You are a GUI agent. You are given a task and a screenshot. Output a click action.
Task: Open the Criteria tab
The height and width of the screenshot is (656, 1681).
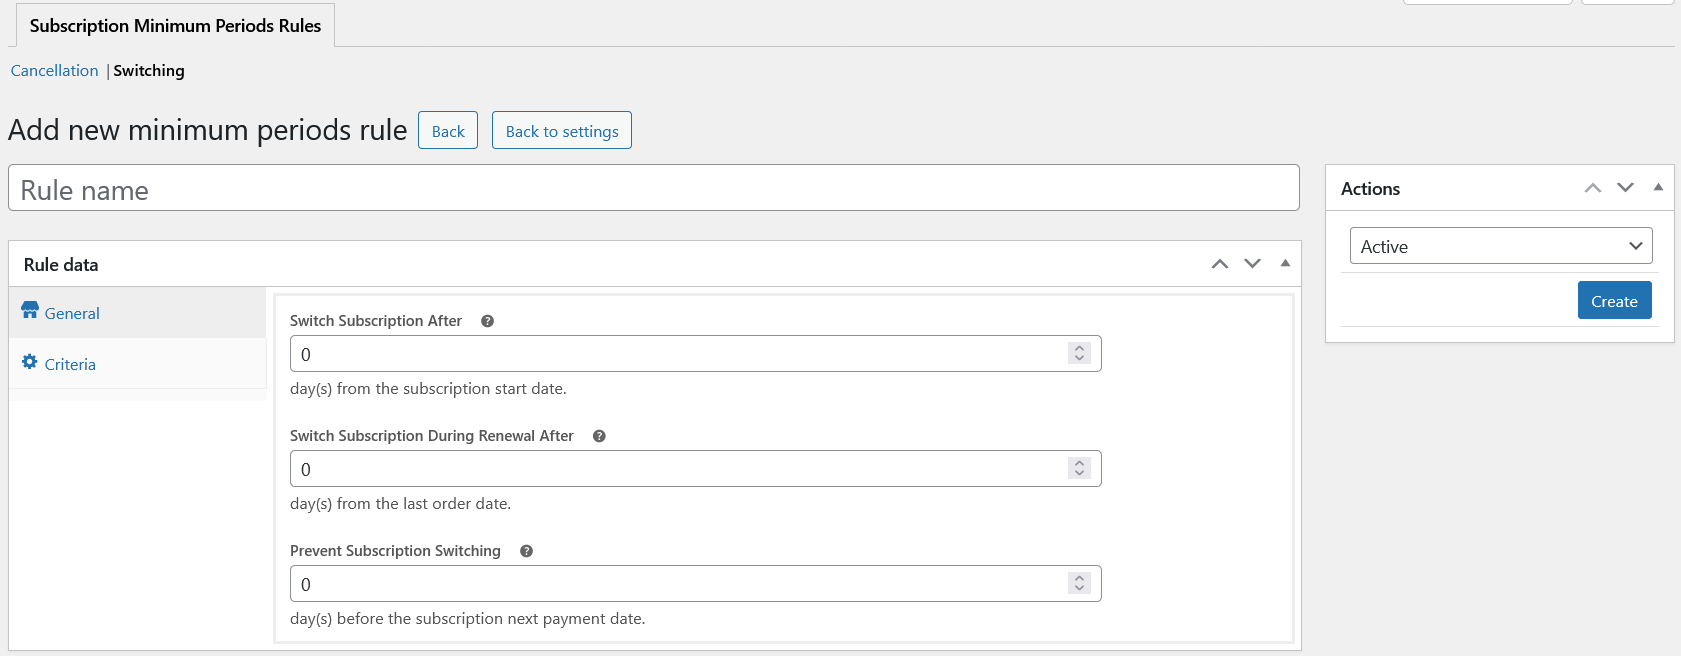(70, 364)
